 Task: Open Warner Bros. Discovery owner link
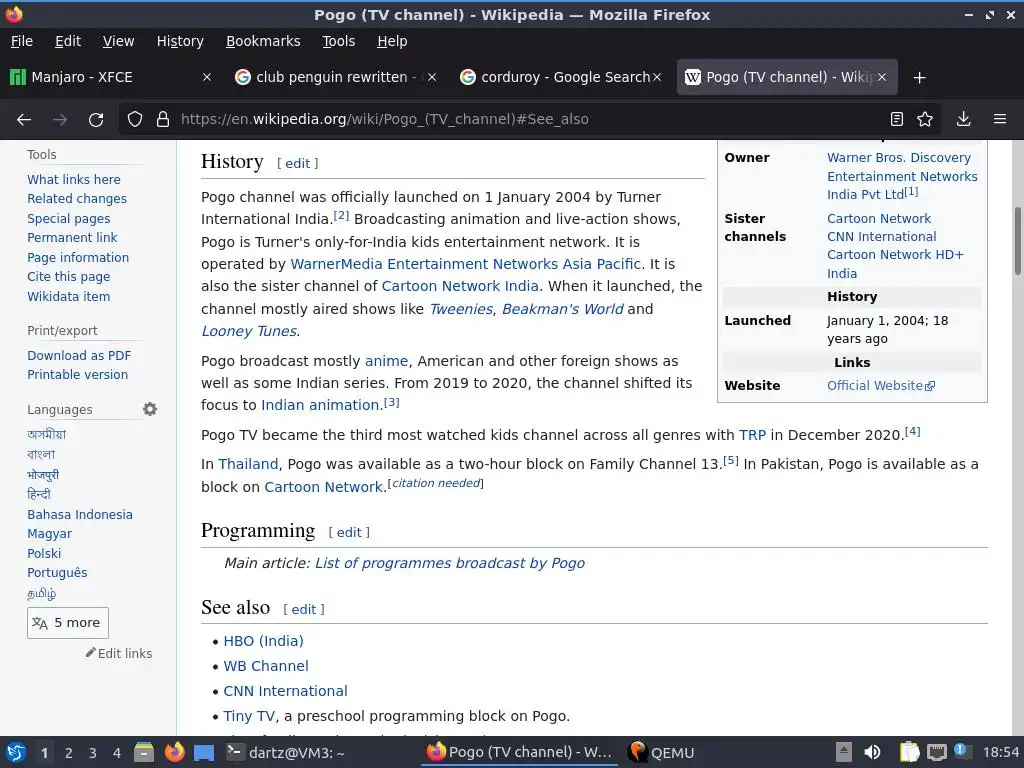coord(902,176)
